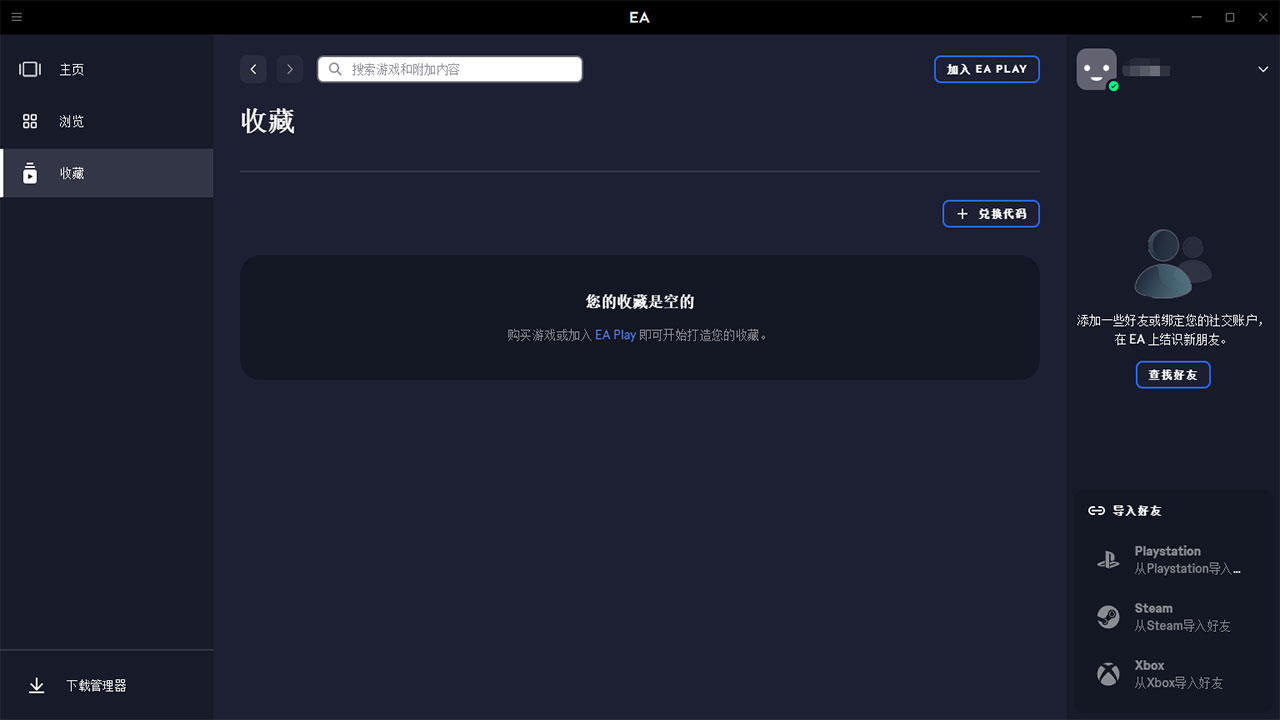Screen dimensions: 1280x720
Task: Select 收藏 in the sidebar
Action: click(106, 173)
